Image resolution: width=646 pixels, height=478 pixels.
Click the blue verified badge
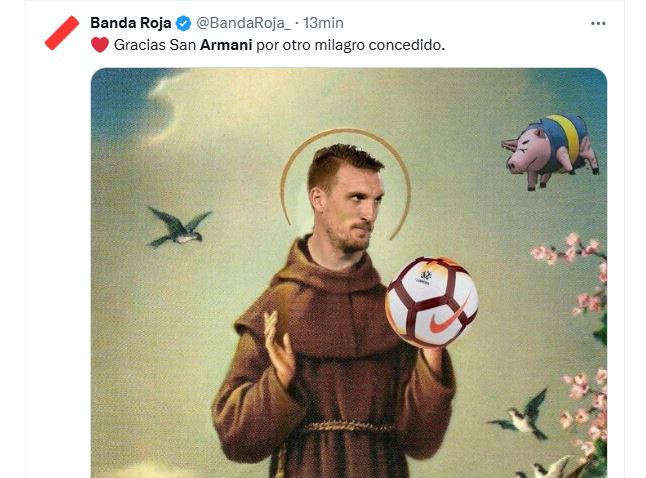[183, 23]
